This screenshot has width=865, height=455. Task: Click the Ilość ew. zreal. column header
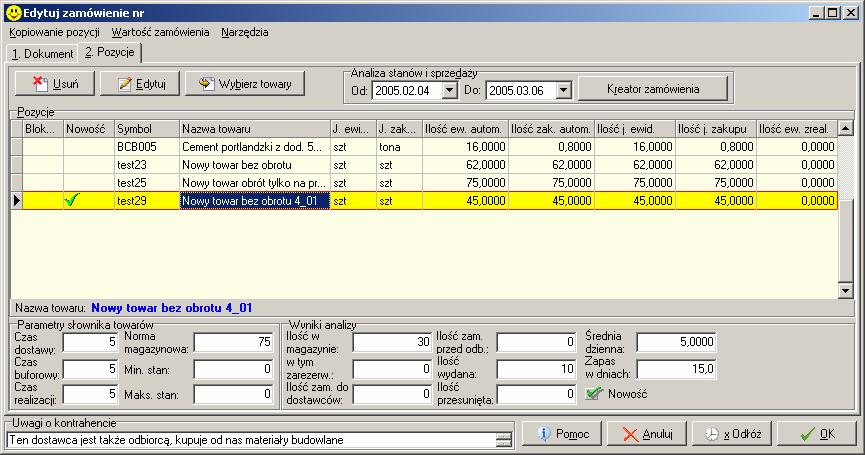[x=797, y=129]
